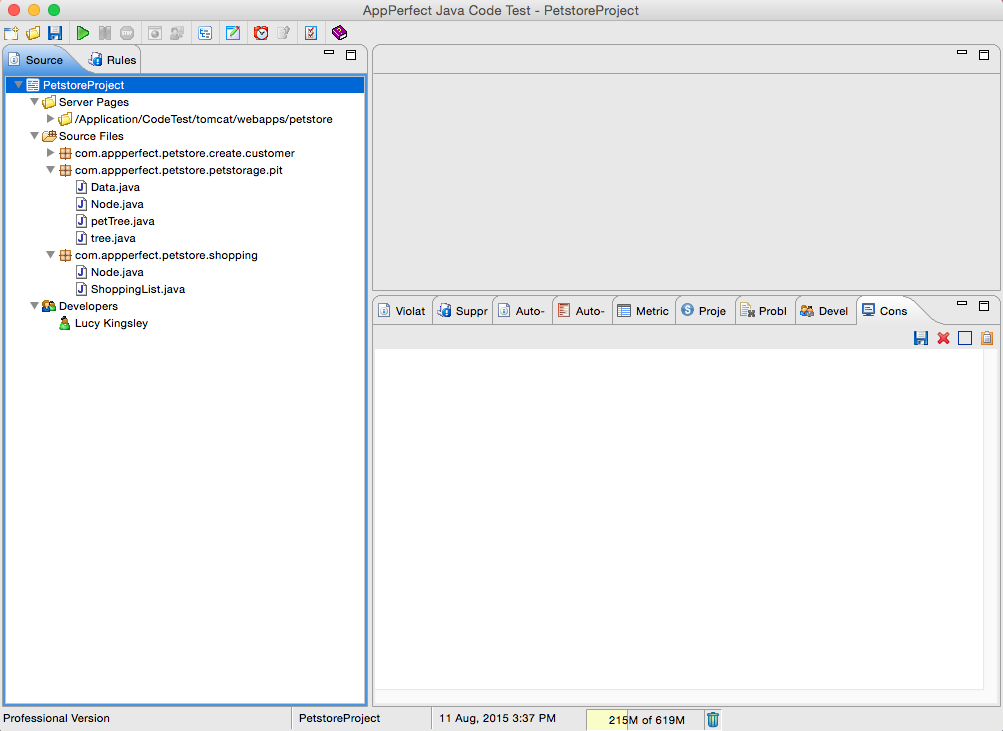Open the Auto- tab with red report icon

coord(582,311)
